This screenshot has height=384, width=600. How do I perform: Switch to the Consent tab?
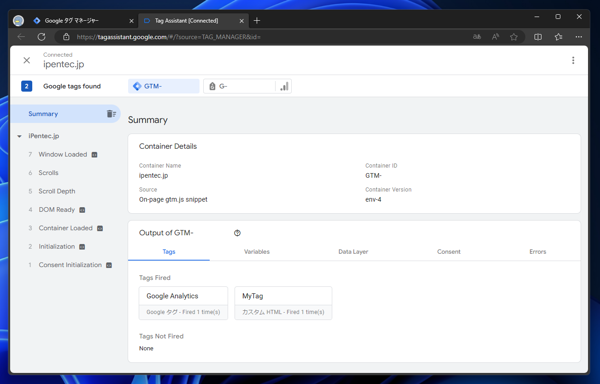tap(448, 252)
